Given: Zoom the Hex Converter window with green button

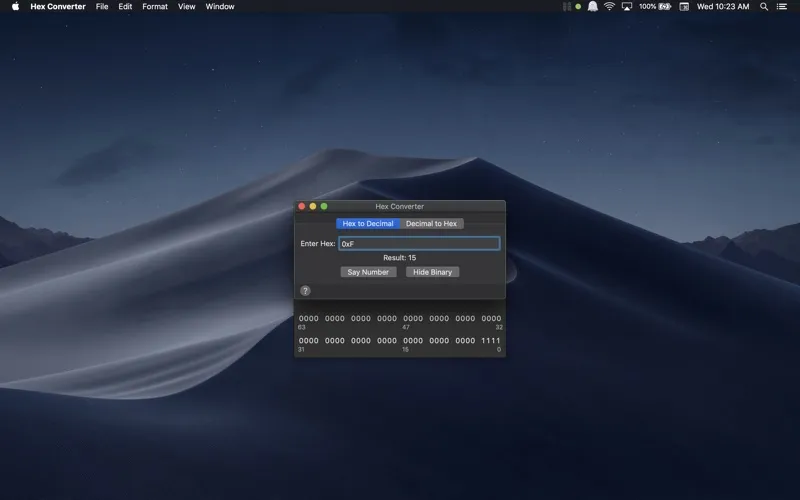Looking at the screenshot, I should tap(324, 206).
